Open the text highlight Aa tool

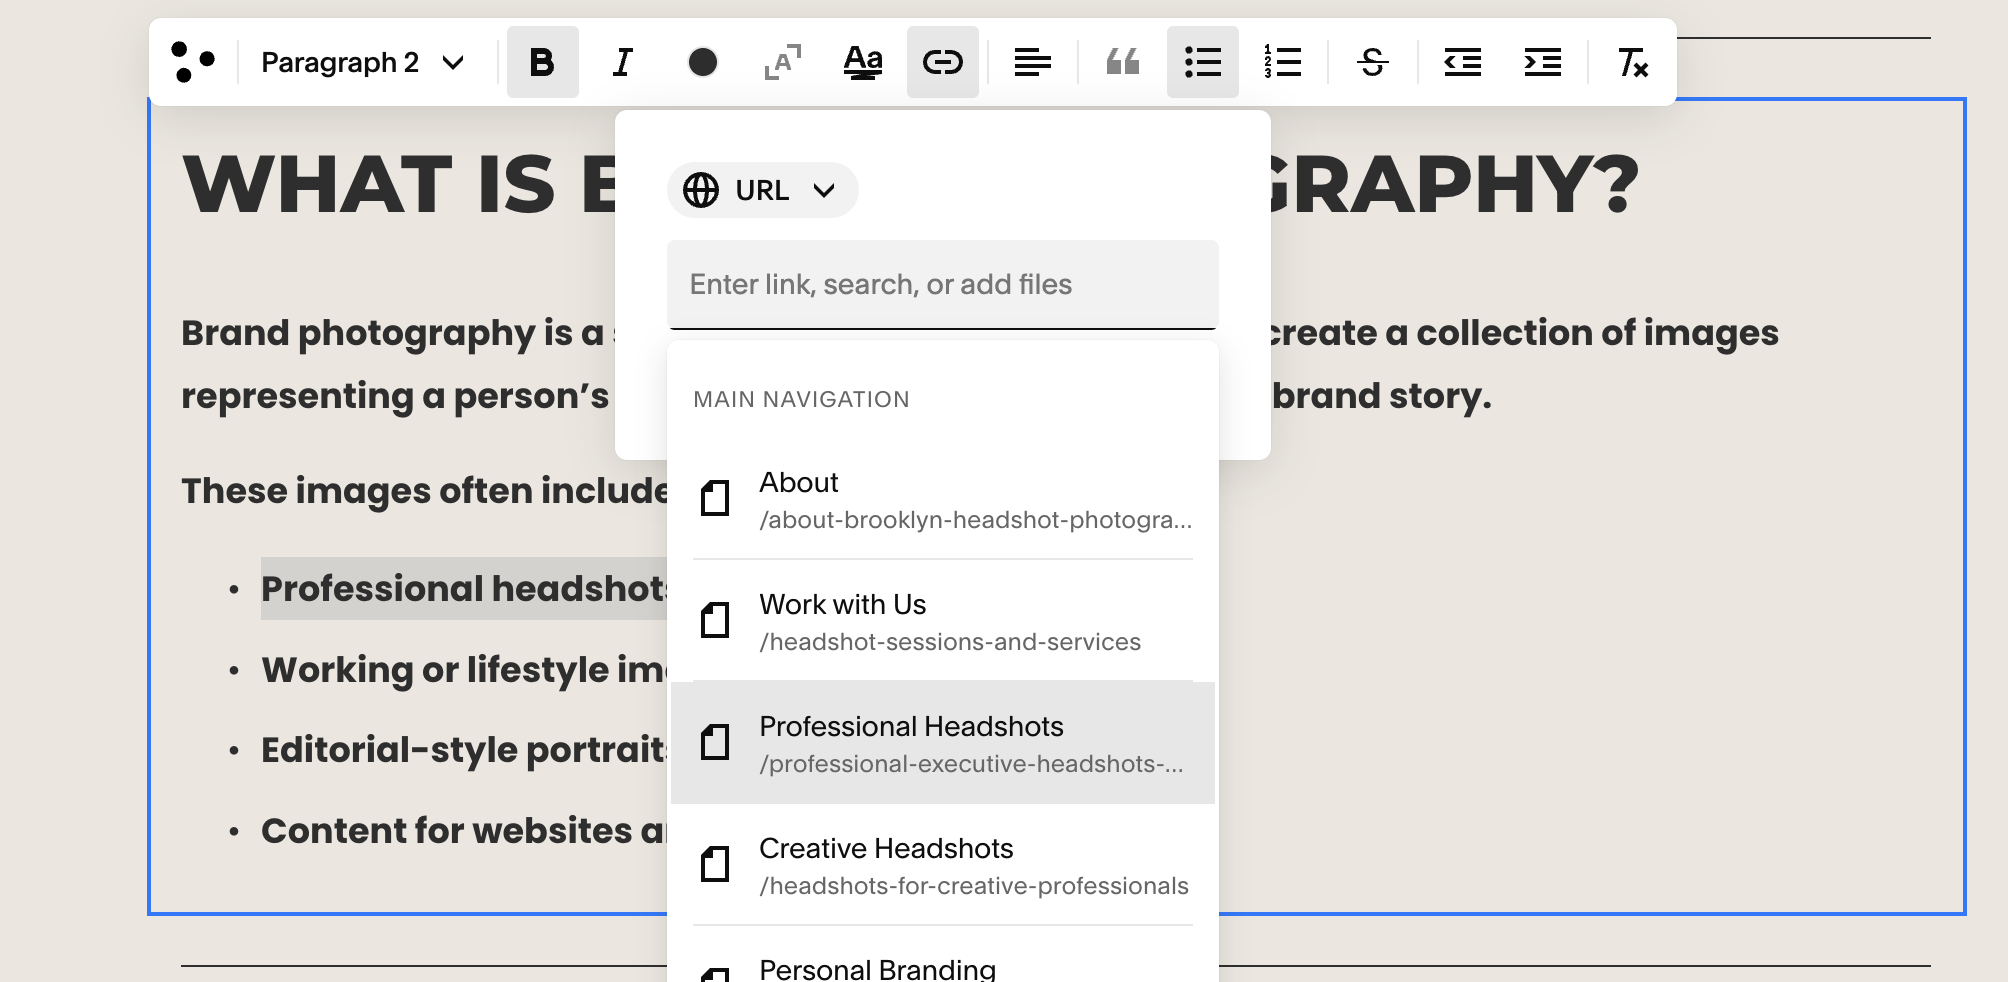tap(862, 62)
